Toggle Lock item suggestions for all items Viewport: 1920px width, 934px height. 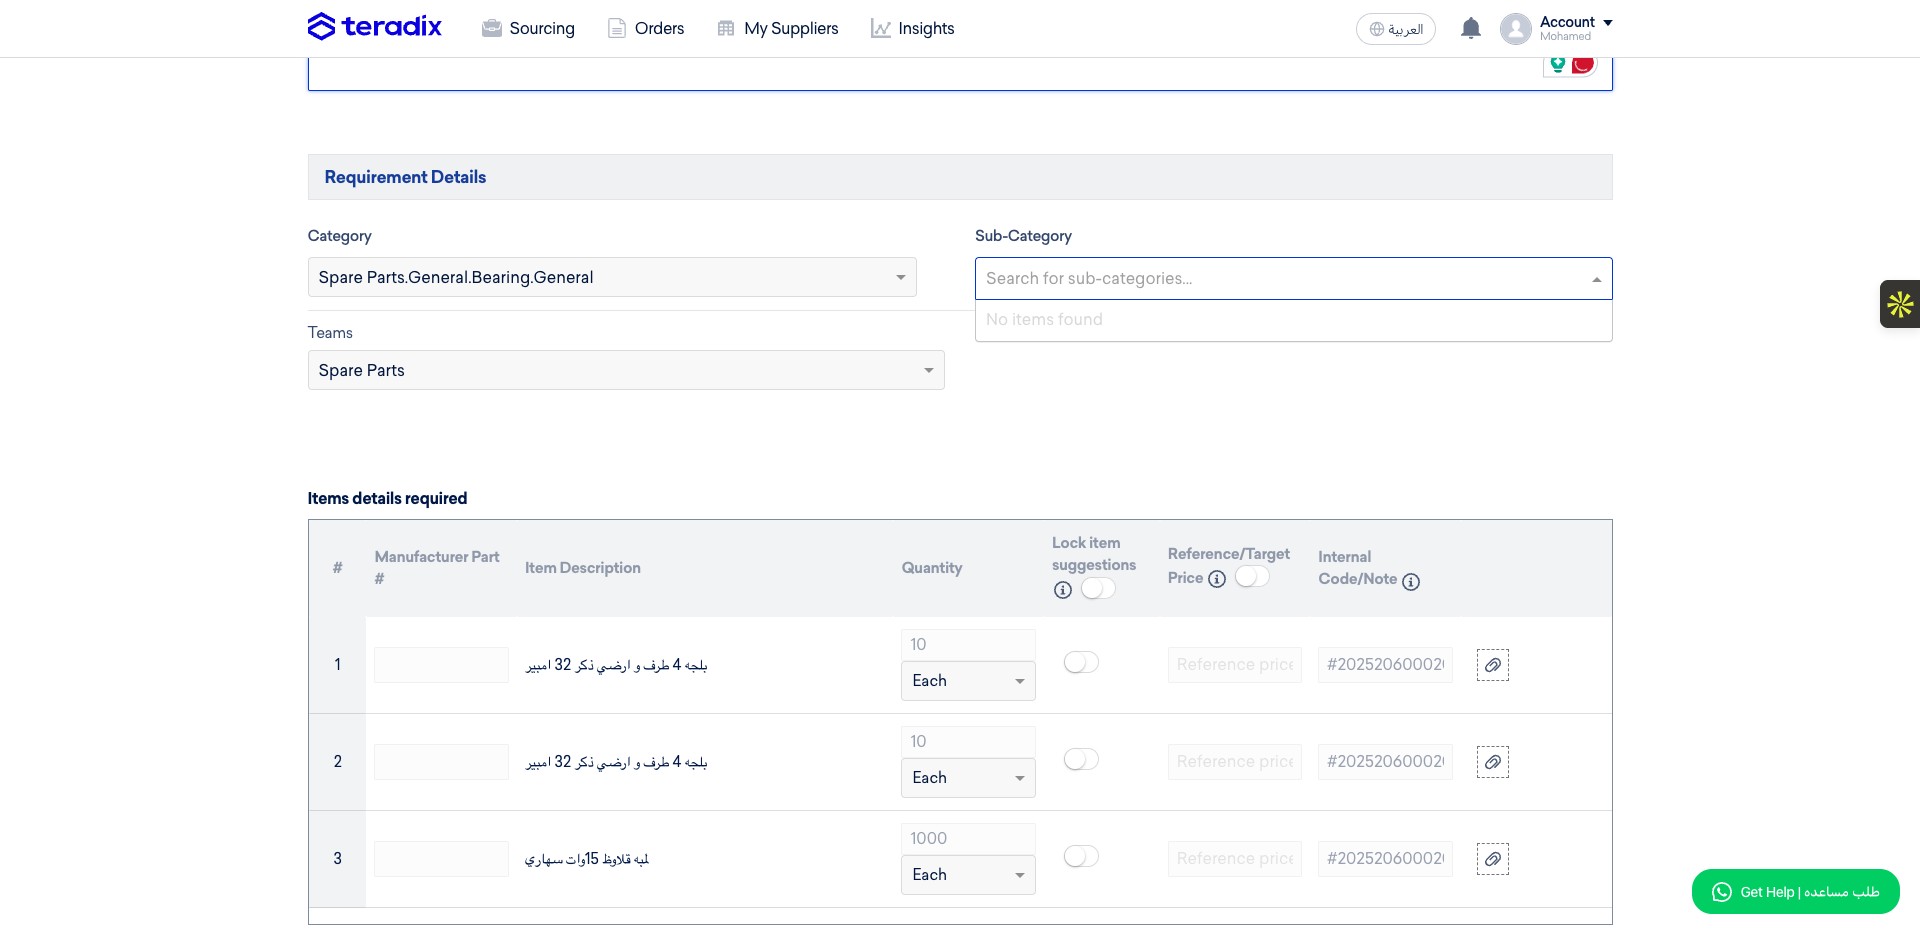[1098, 589]
